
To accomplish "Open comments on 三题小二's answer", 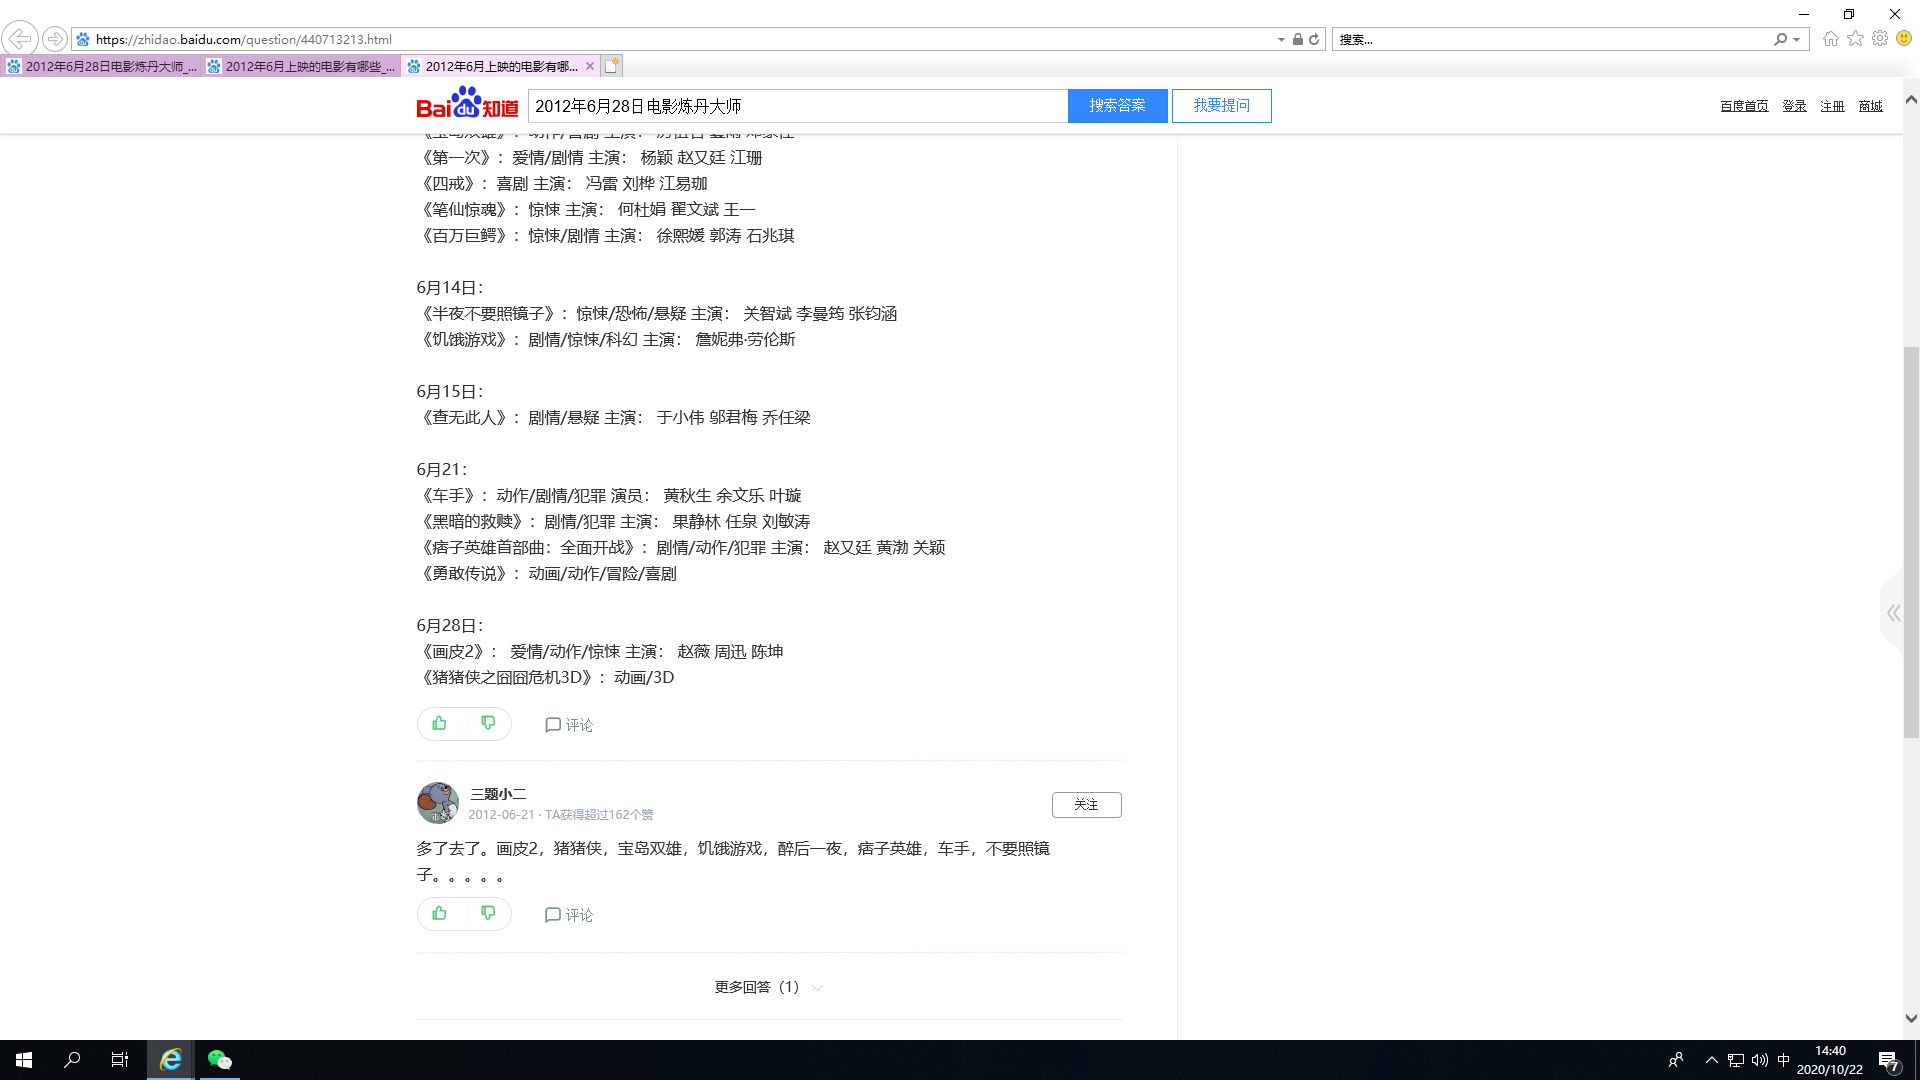I will 569,915.
